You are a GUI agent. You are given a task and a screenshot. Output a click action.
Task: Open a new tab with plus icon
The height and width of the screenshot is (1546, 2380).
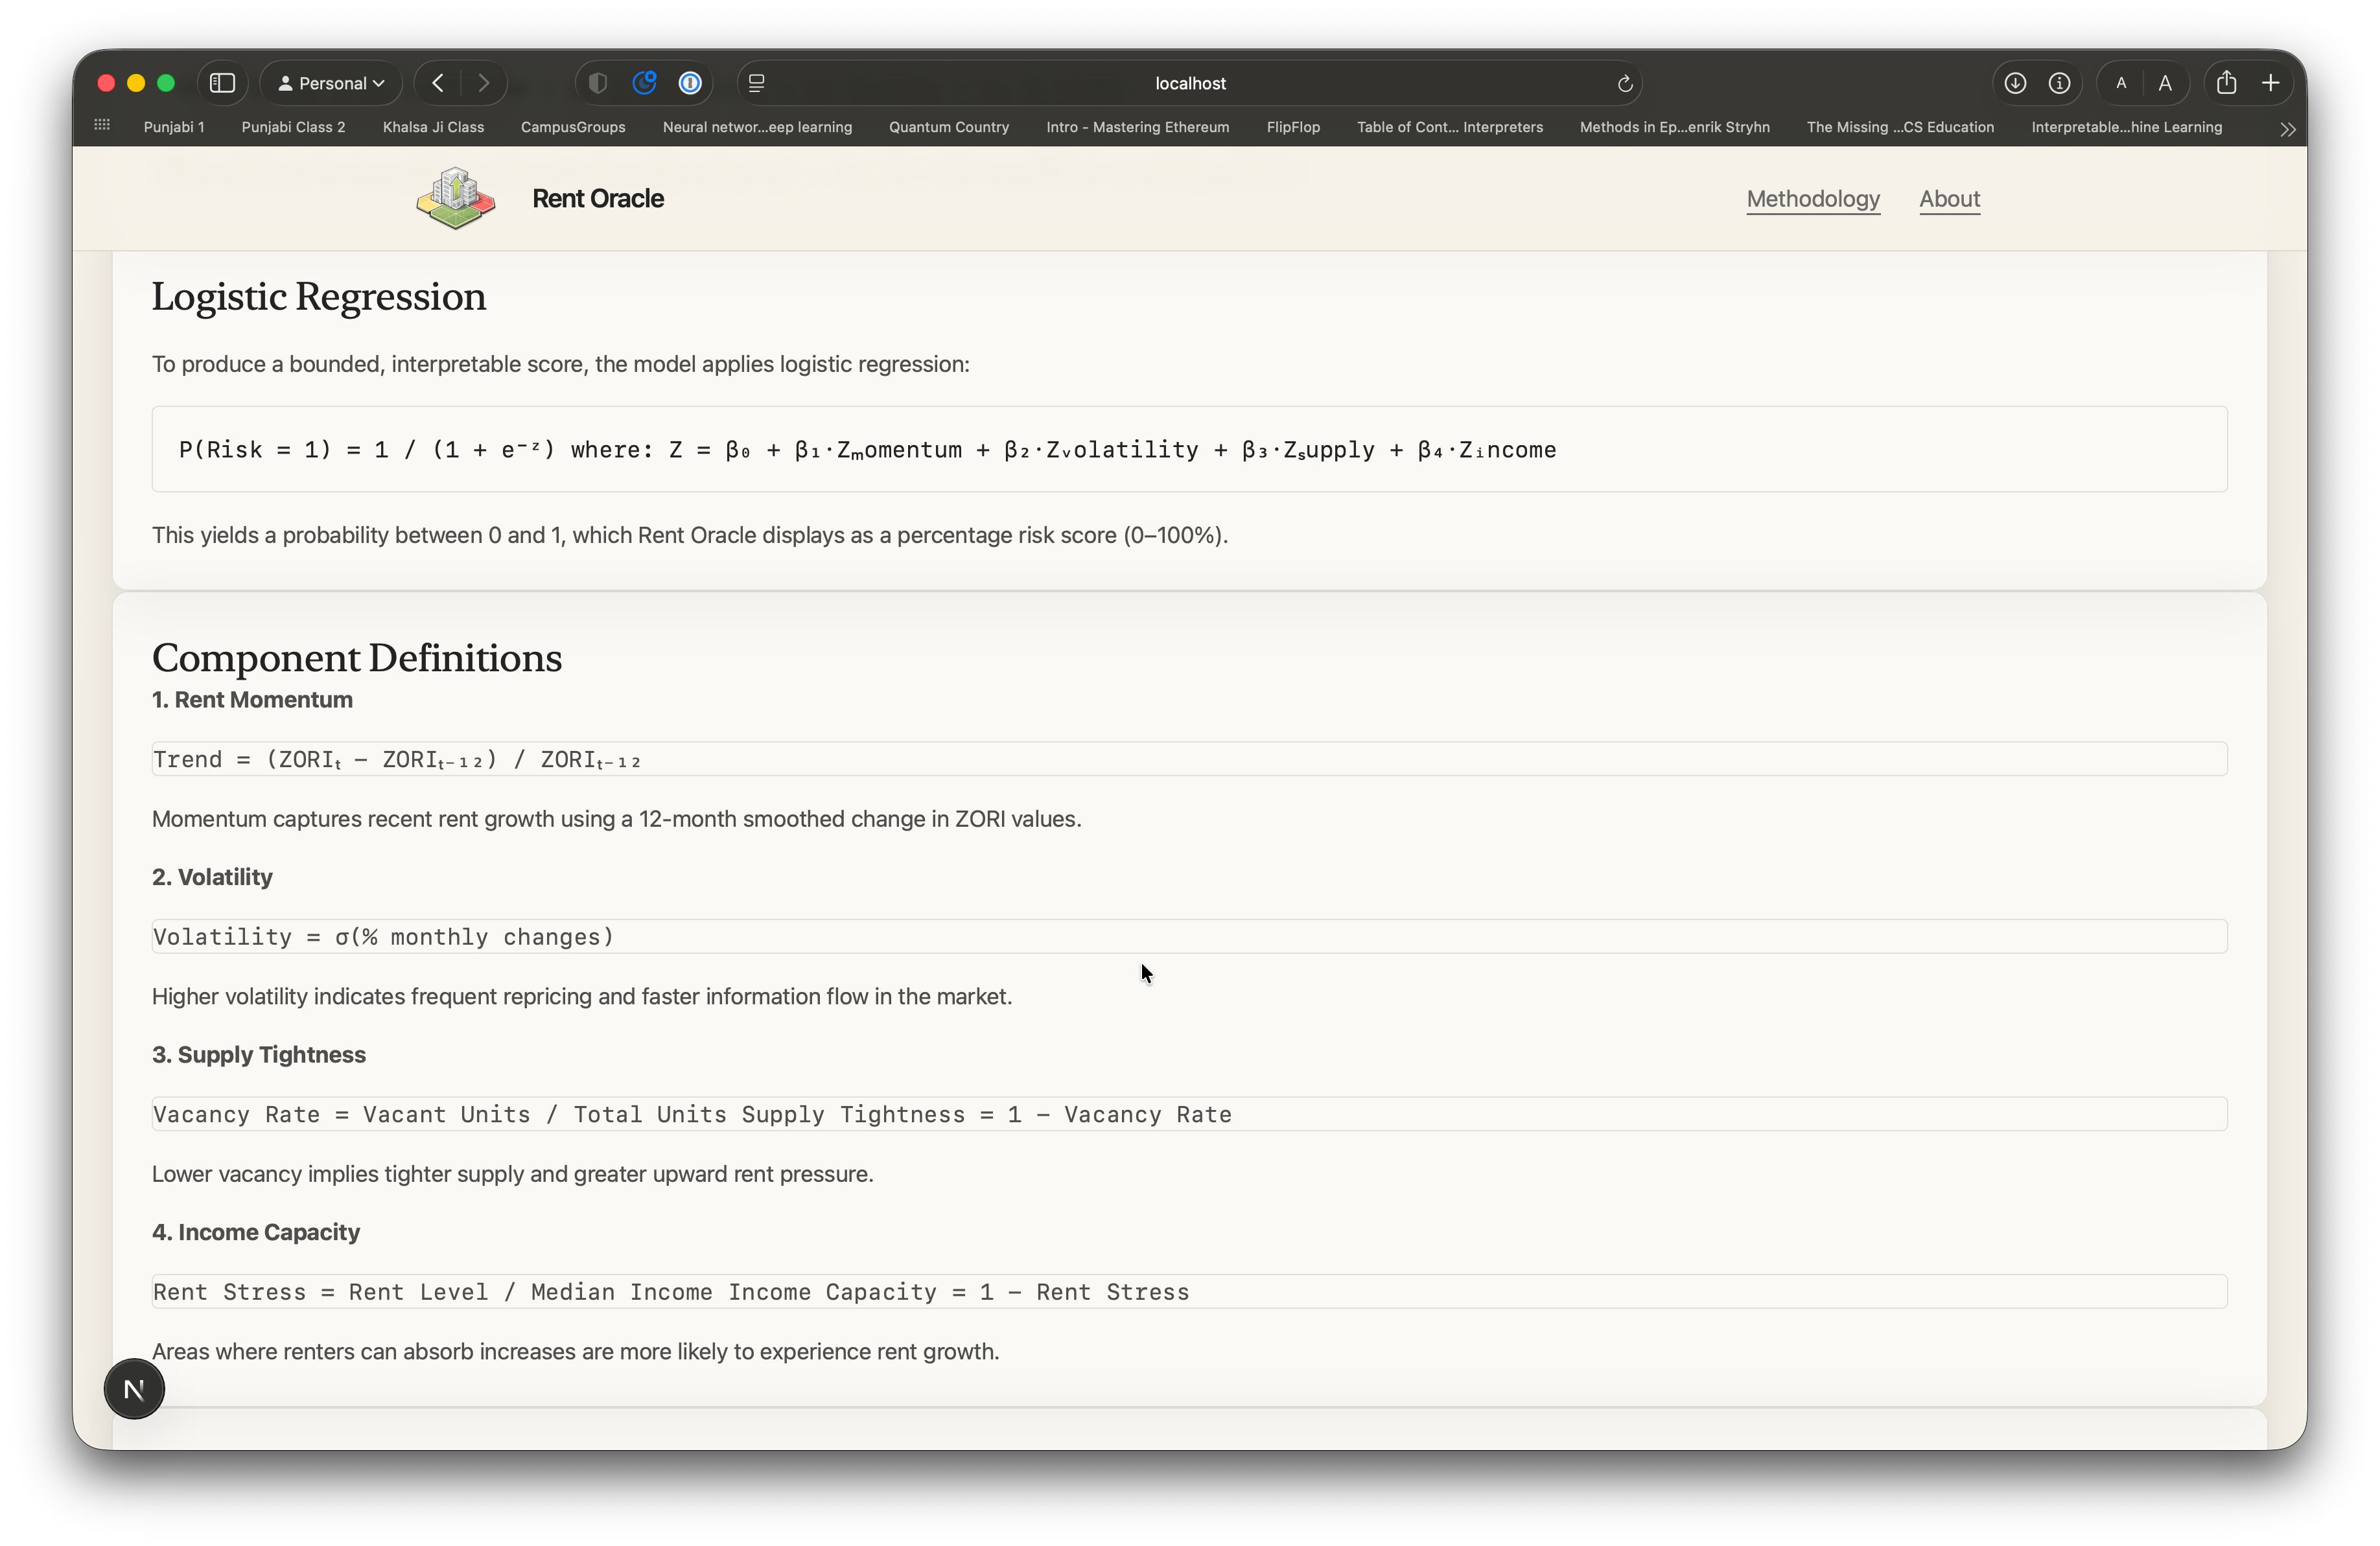[x=2271, y=83]
